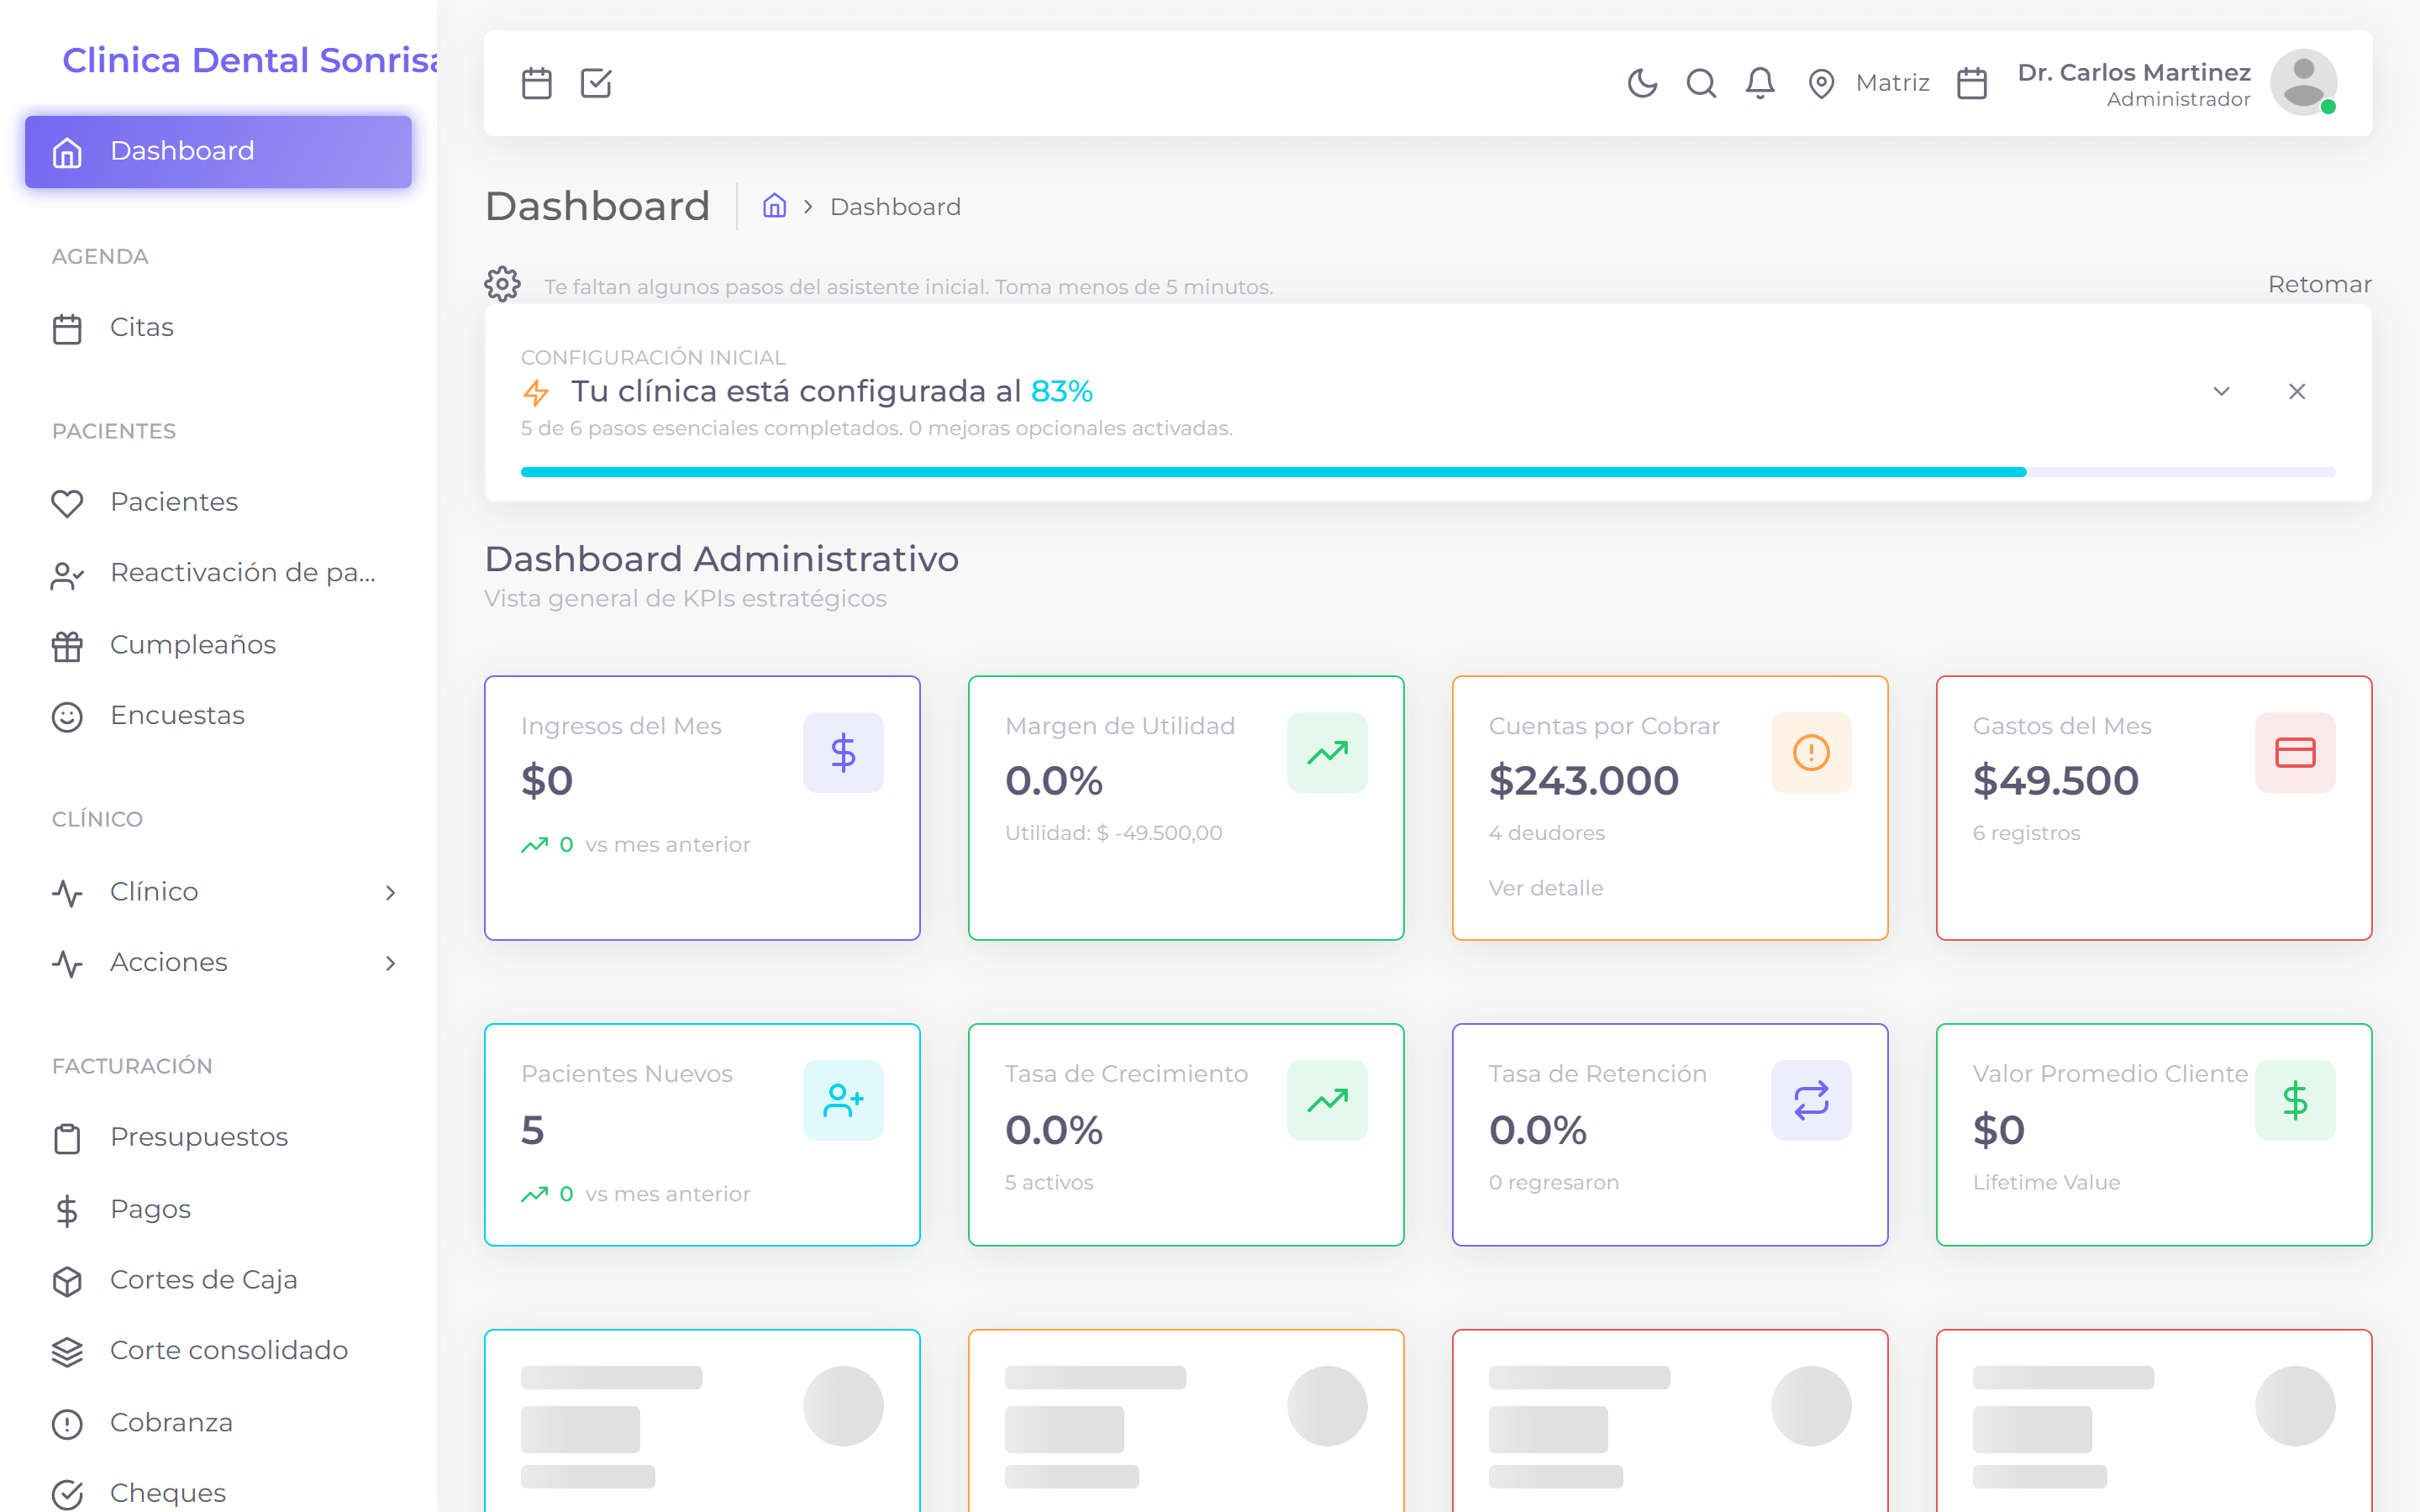
Task: Open the tasks checkbox icon in toolbar
Action: click(x=596, y=83)
